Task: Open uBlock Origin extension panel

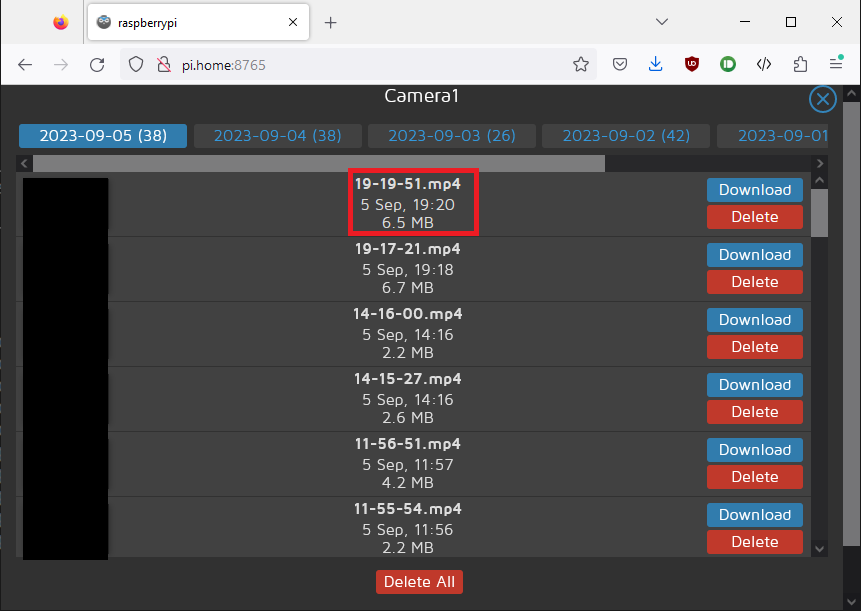Action: [691, 64]
